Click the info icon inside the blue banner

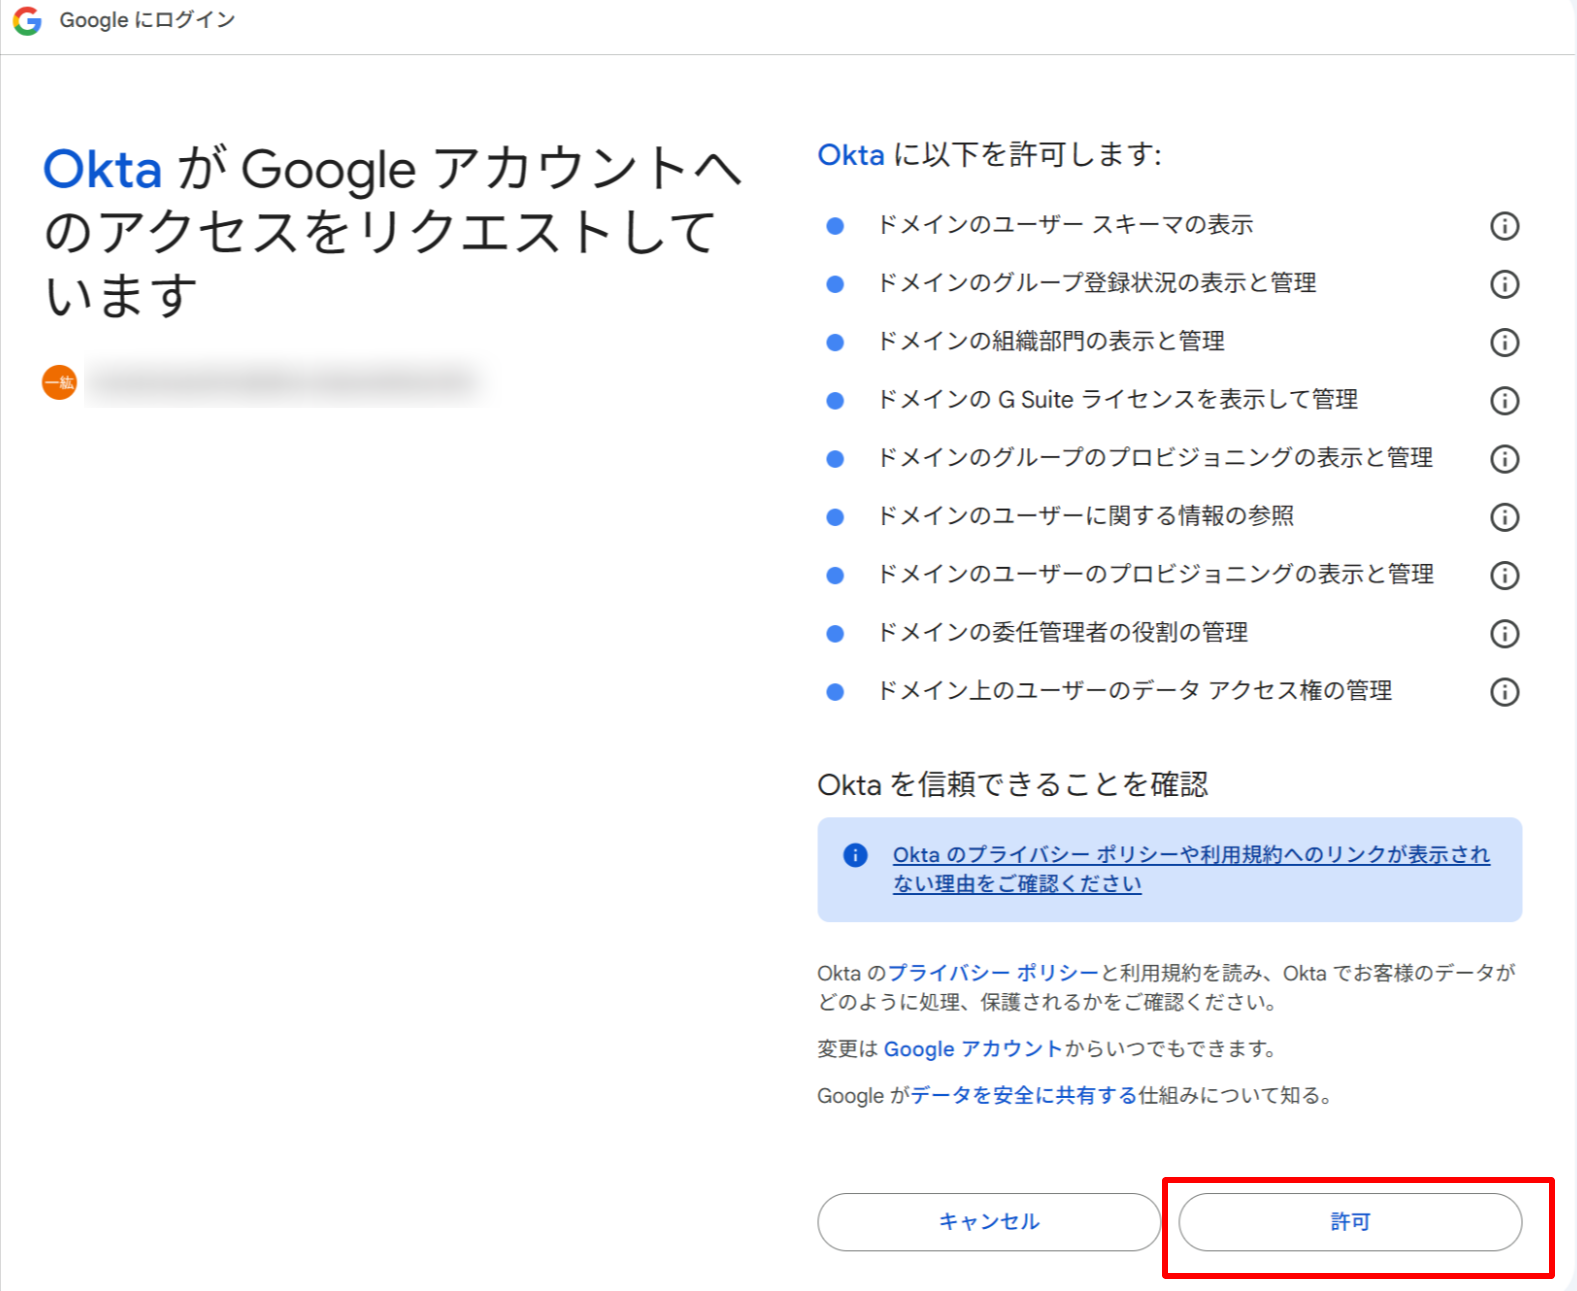tap(855, 855)
